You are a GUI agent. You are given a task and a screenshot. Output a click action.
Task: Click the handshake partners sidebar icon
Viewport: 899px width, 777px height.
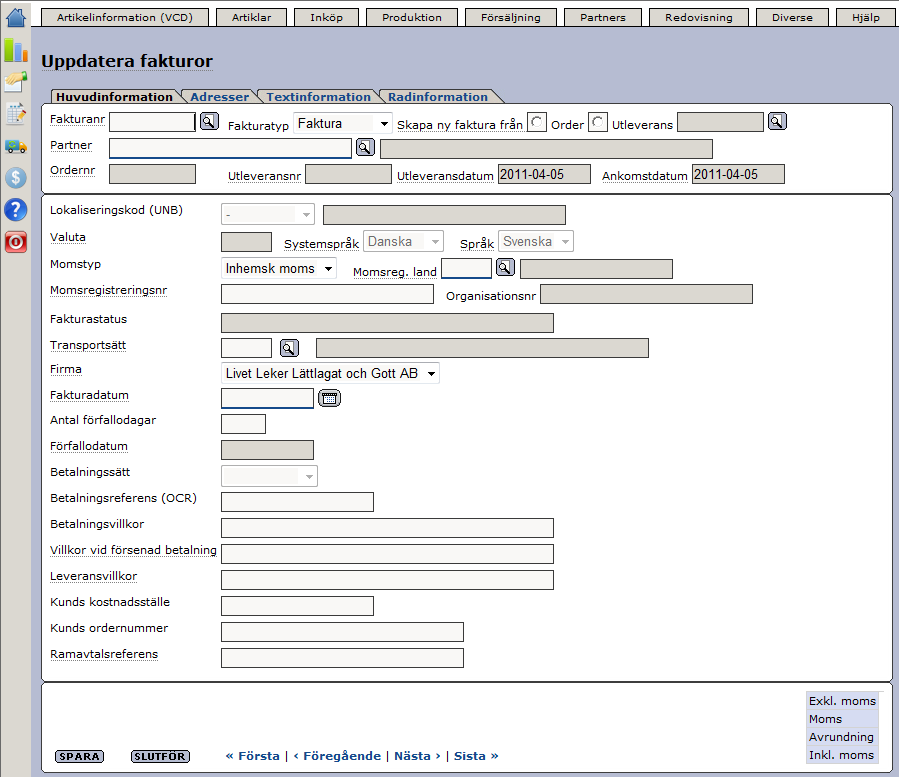pyautogui.click(x=15, y=81)
